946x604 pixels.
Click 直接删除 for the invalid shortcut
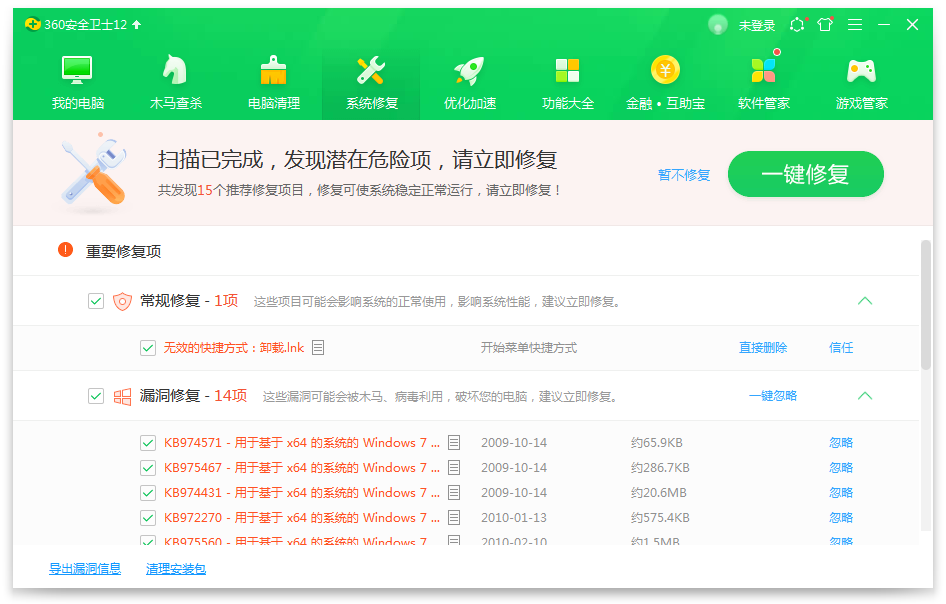[x=763, y=348]
